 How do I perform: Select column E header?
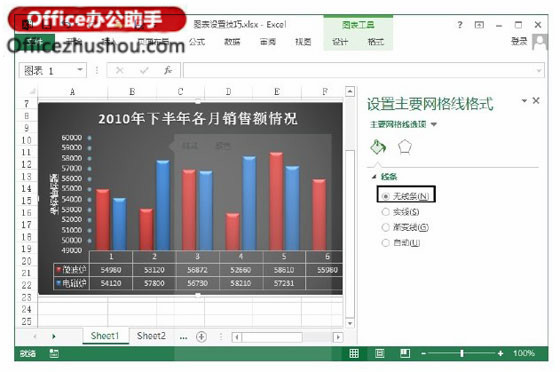(277, 92)
